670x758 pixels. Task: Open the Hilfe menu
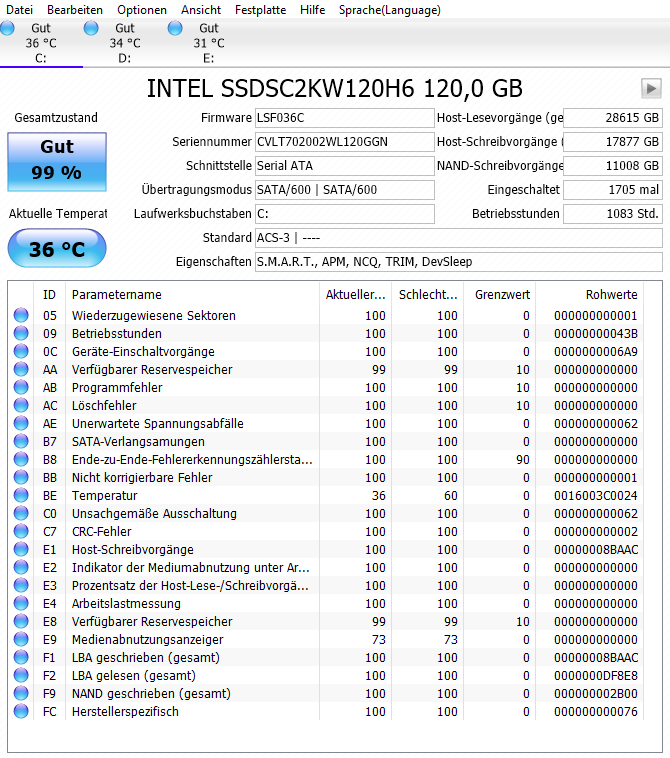tap(312, 10)
